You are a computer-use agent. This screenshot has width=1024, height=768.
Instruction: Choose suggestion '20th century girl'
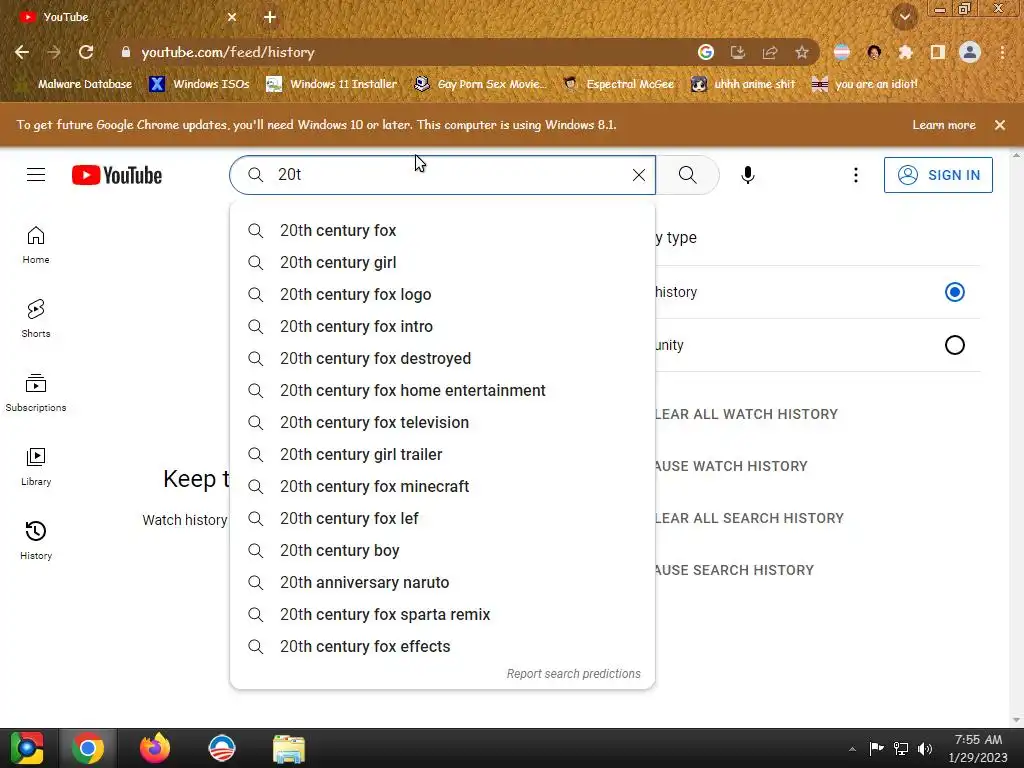442,263
